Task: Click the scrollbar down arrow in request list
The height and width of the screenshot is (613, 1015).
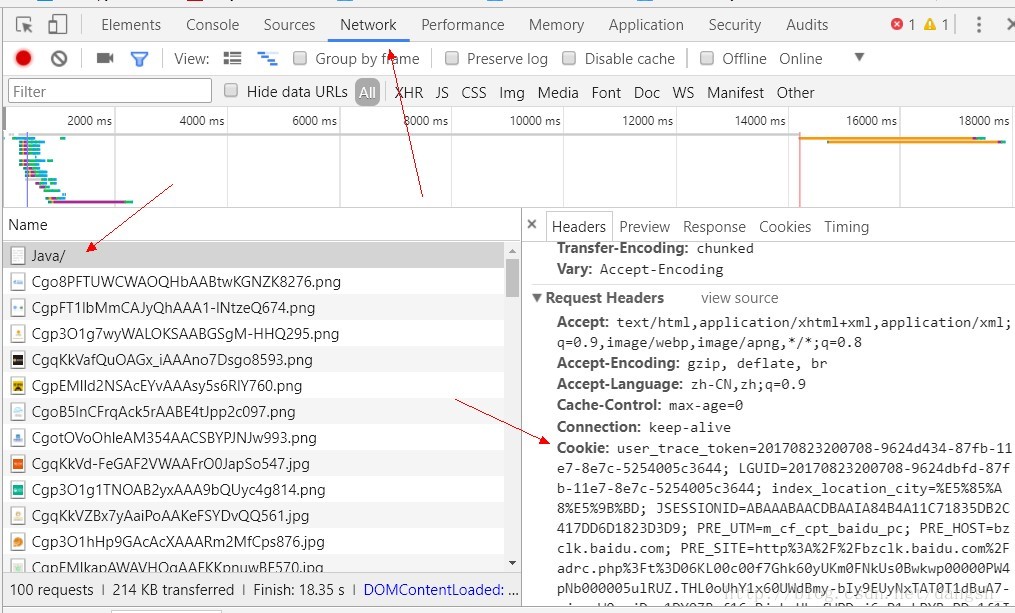Action: coord(512,563)
